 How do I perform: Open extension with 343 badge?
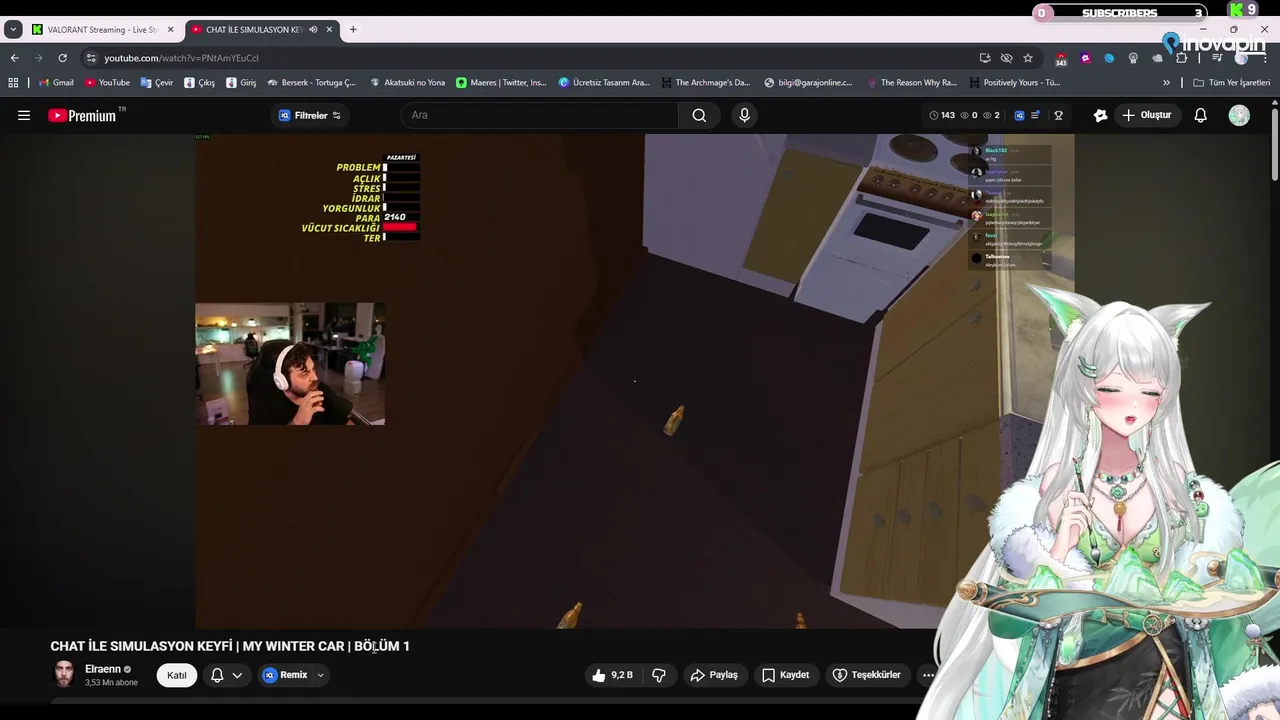tap(1061, 59)
